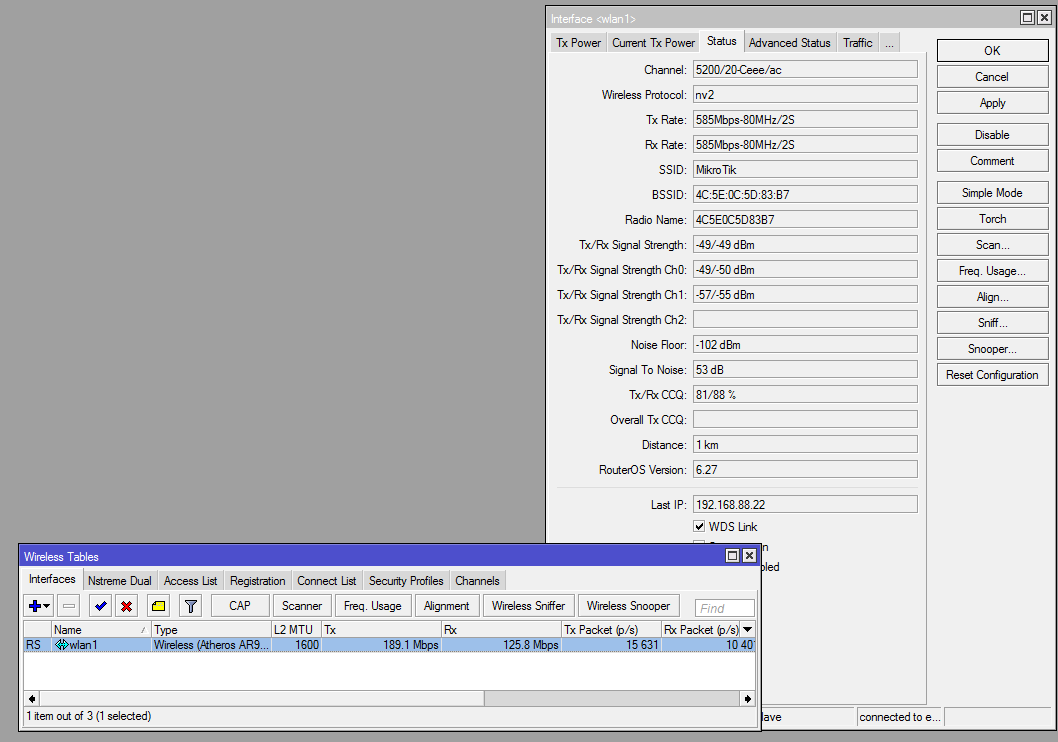1058x742 pixels.
Task: Open the Advanced Status tab
Action: [x=789, y=43]
